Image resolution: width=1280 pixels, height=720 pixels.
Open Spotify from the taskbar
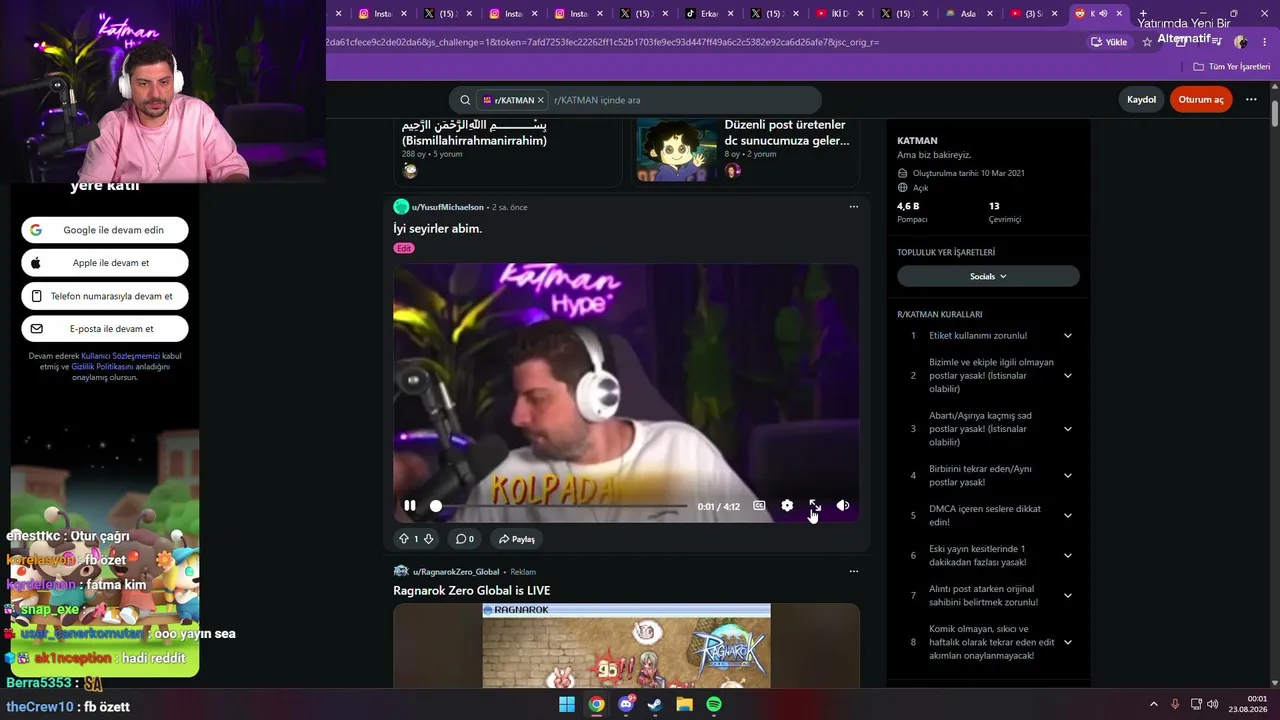pos(714,704)
